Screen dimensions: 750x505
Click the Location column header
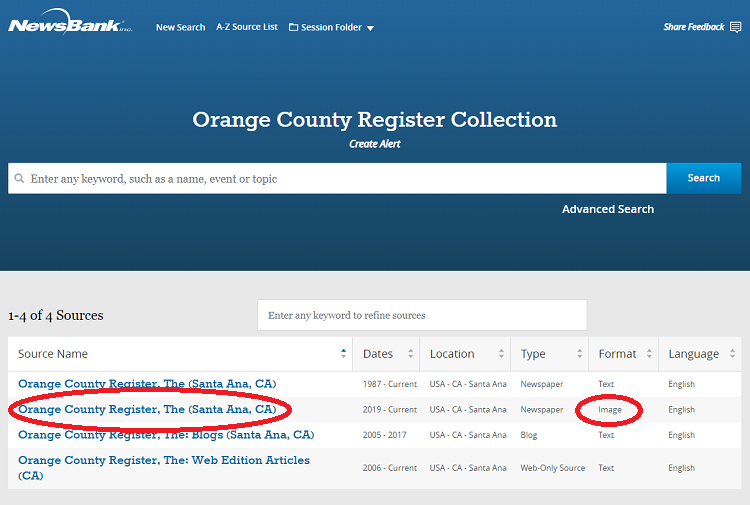tap(465, 354)
